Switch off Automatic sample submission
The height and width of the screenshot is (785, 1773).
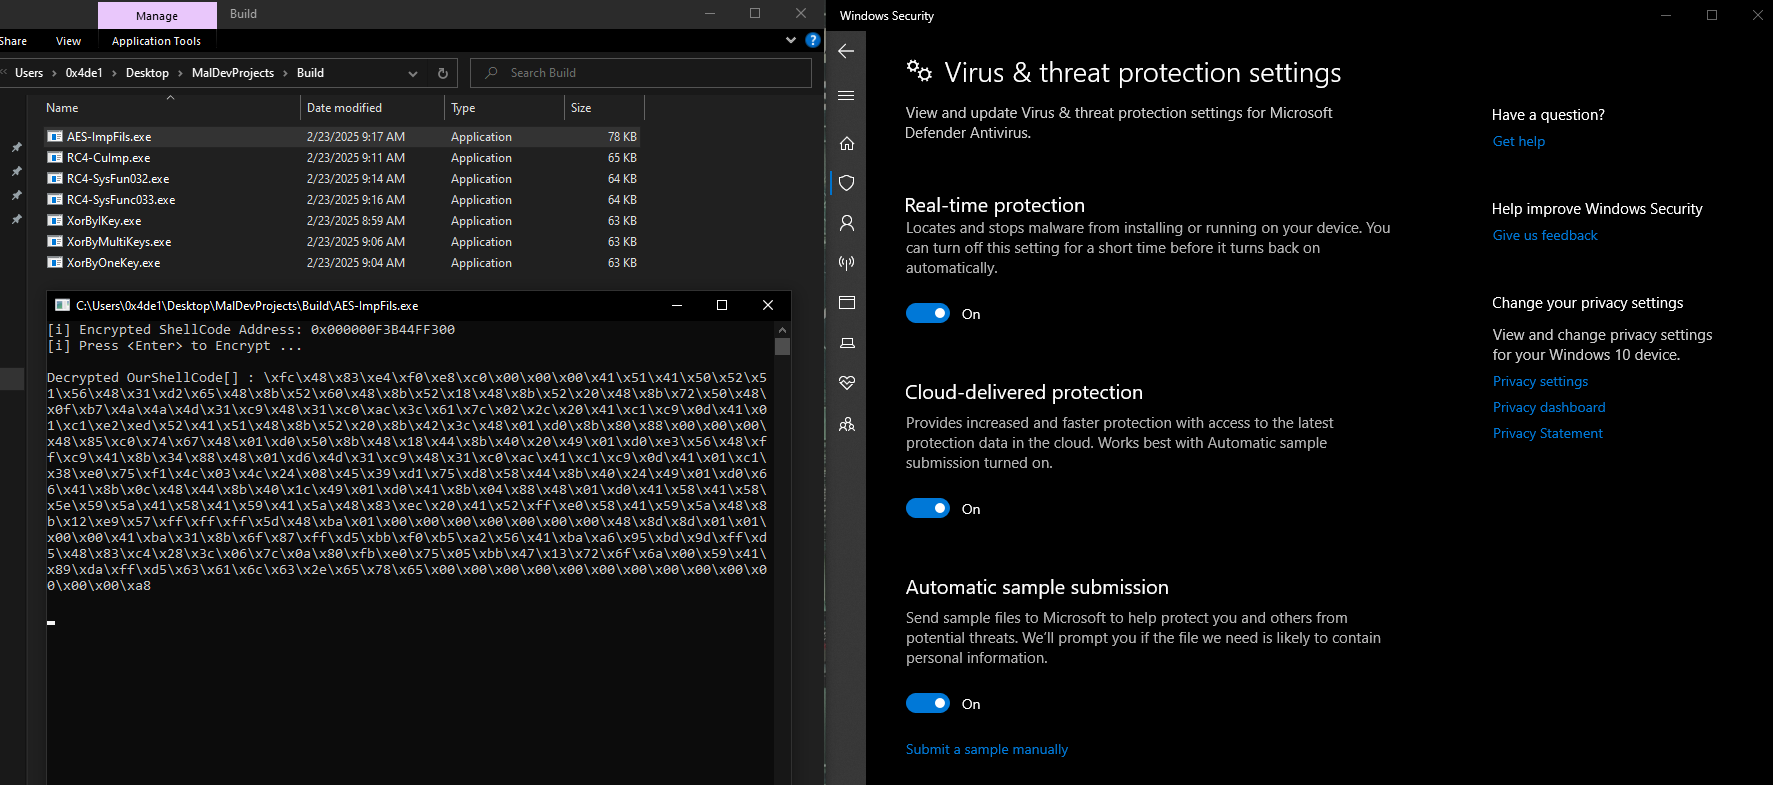click(928, 704)
